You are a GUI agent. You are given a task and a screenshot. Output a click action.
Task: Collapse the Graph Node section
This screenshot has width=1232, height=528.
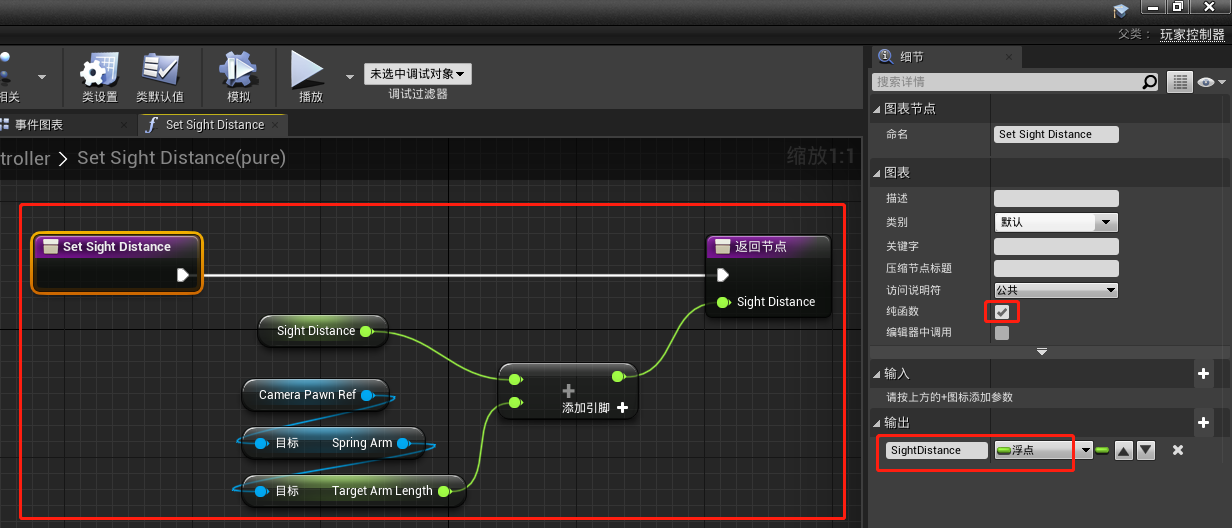tap(877, 108)
